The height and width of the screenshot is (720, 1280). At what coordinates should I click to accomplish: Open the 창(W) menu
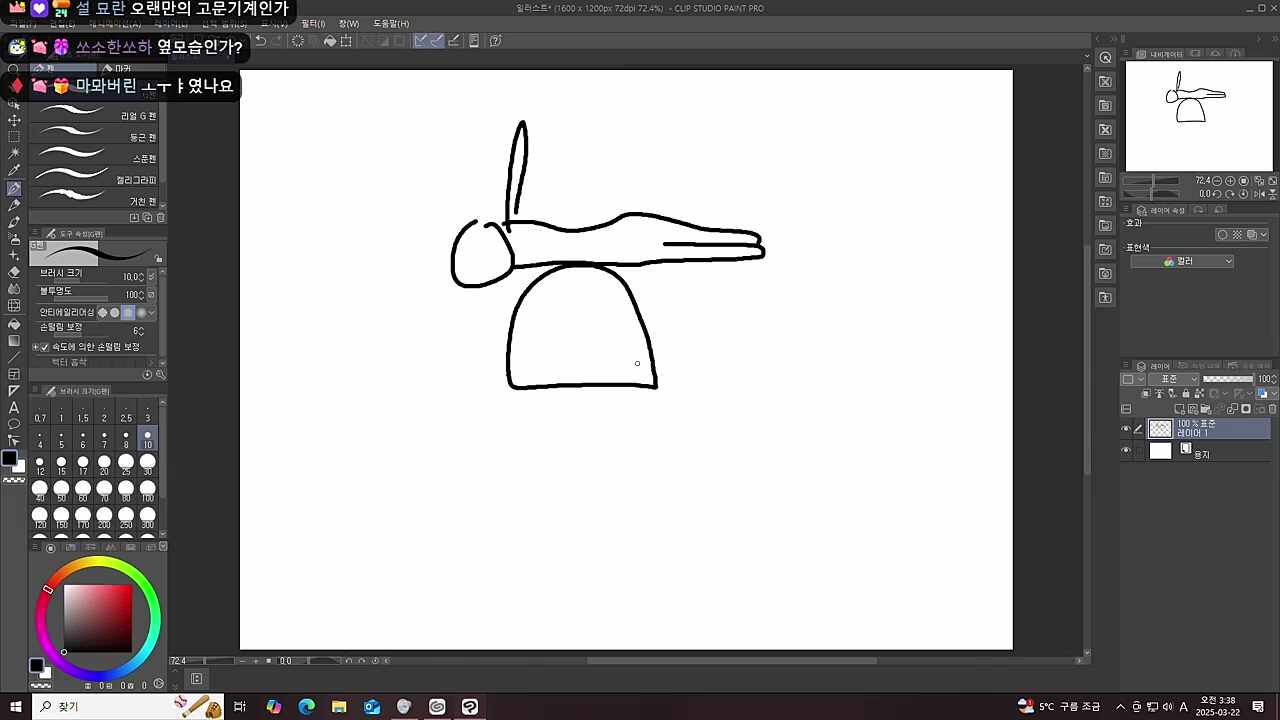pos(349,23)
